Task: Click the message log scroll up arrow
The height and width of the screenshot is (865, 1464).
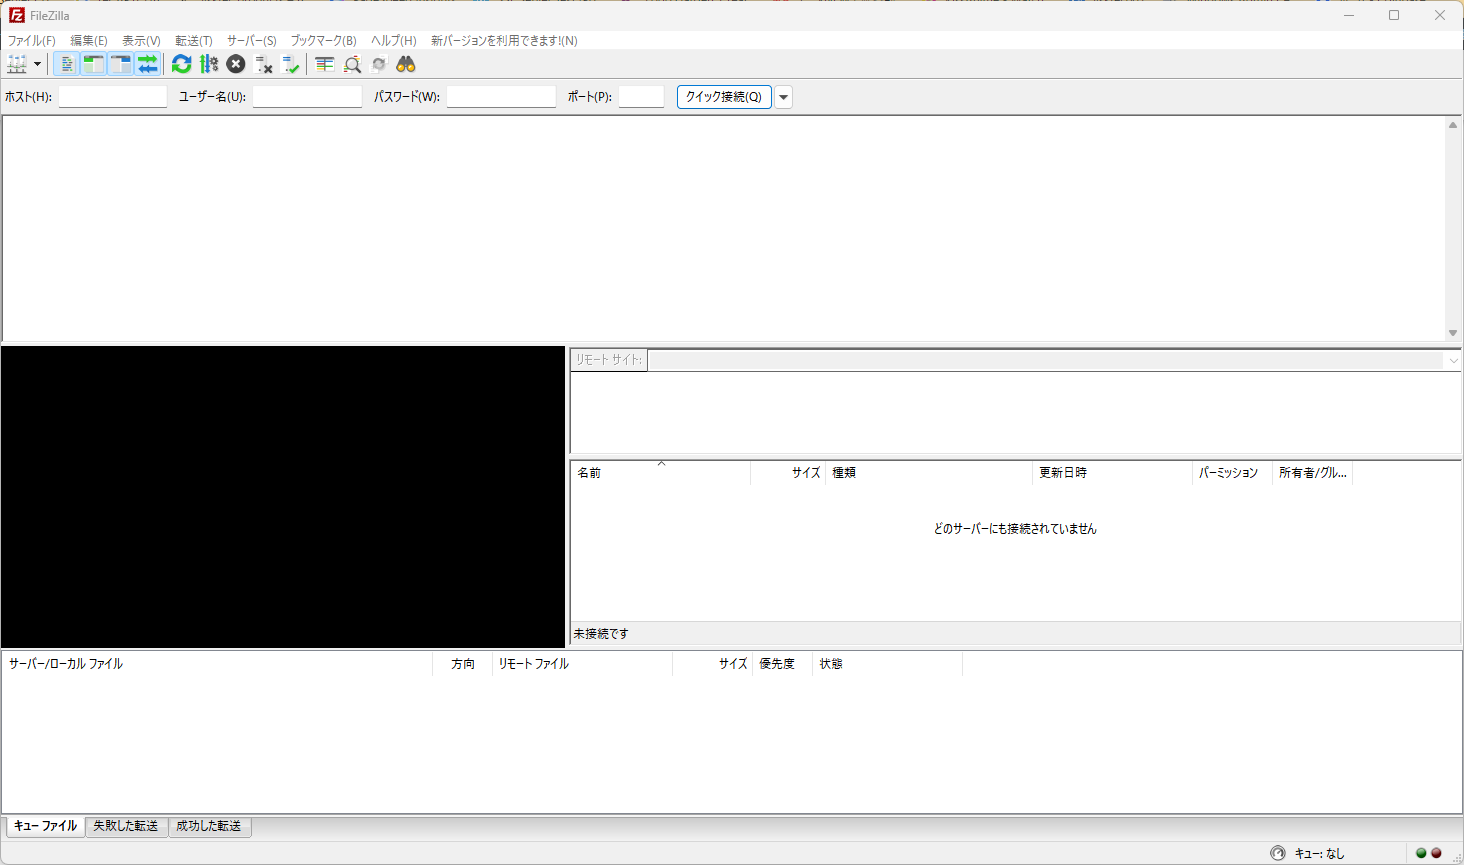Action: click(x=1453, y=125)
